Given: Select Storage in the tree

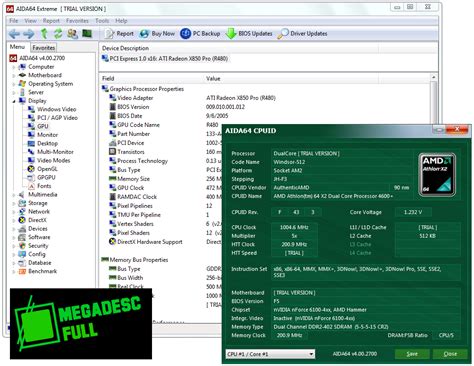Looking at the screenshot, I should click(33, 203).
